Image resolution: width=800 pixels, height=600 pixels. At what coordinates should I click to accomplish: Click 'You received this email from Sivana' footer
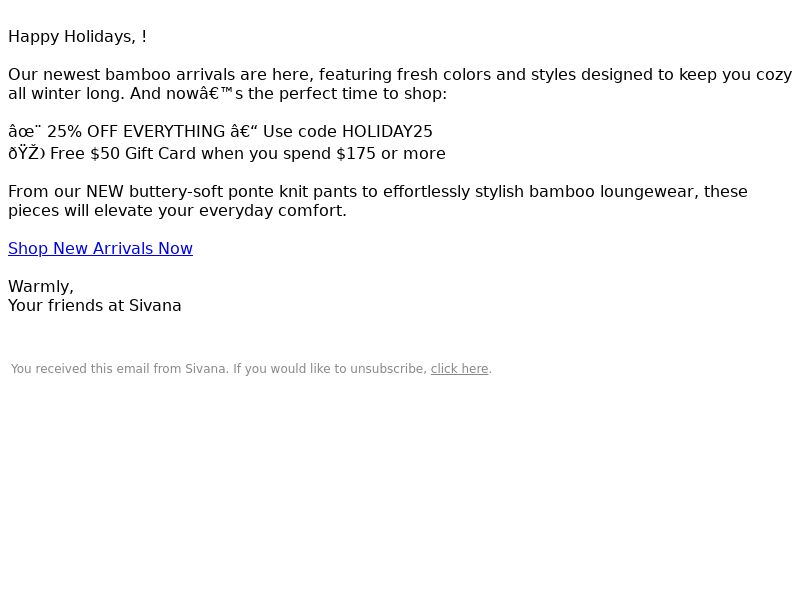[119, 369]
